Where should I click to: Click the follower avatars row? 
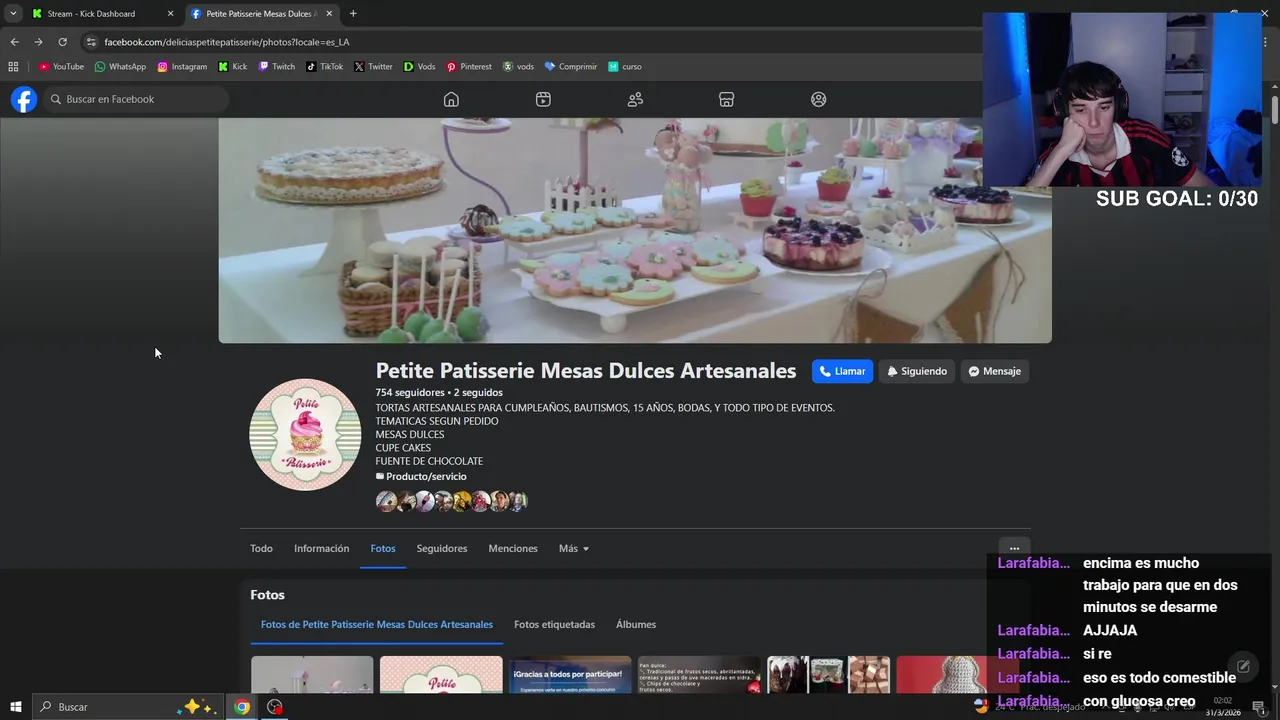[x=451, y=501]
